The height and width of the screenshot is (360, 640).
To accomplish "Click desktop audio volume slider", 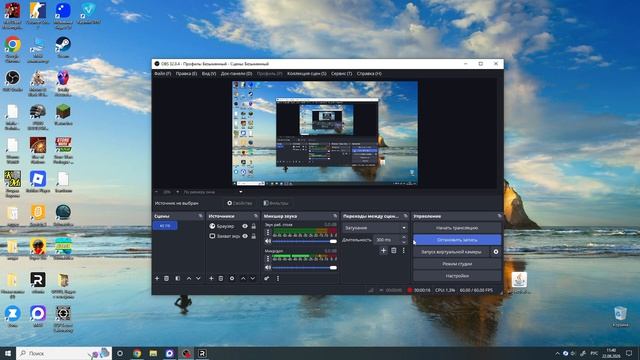I will 304,241.
